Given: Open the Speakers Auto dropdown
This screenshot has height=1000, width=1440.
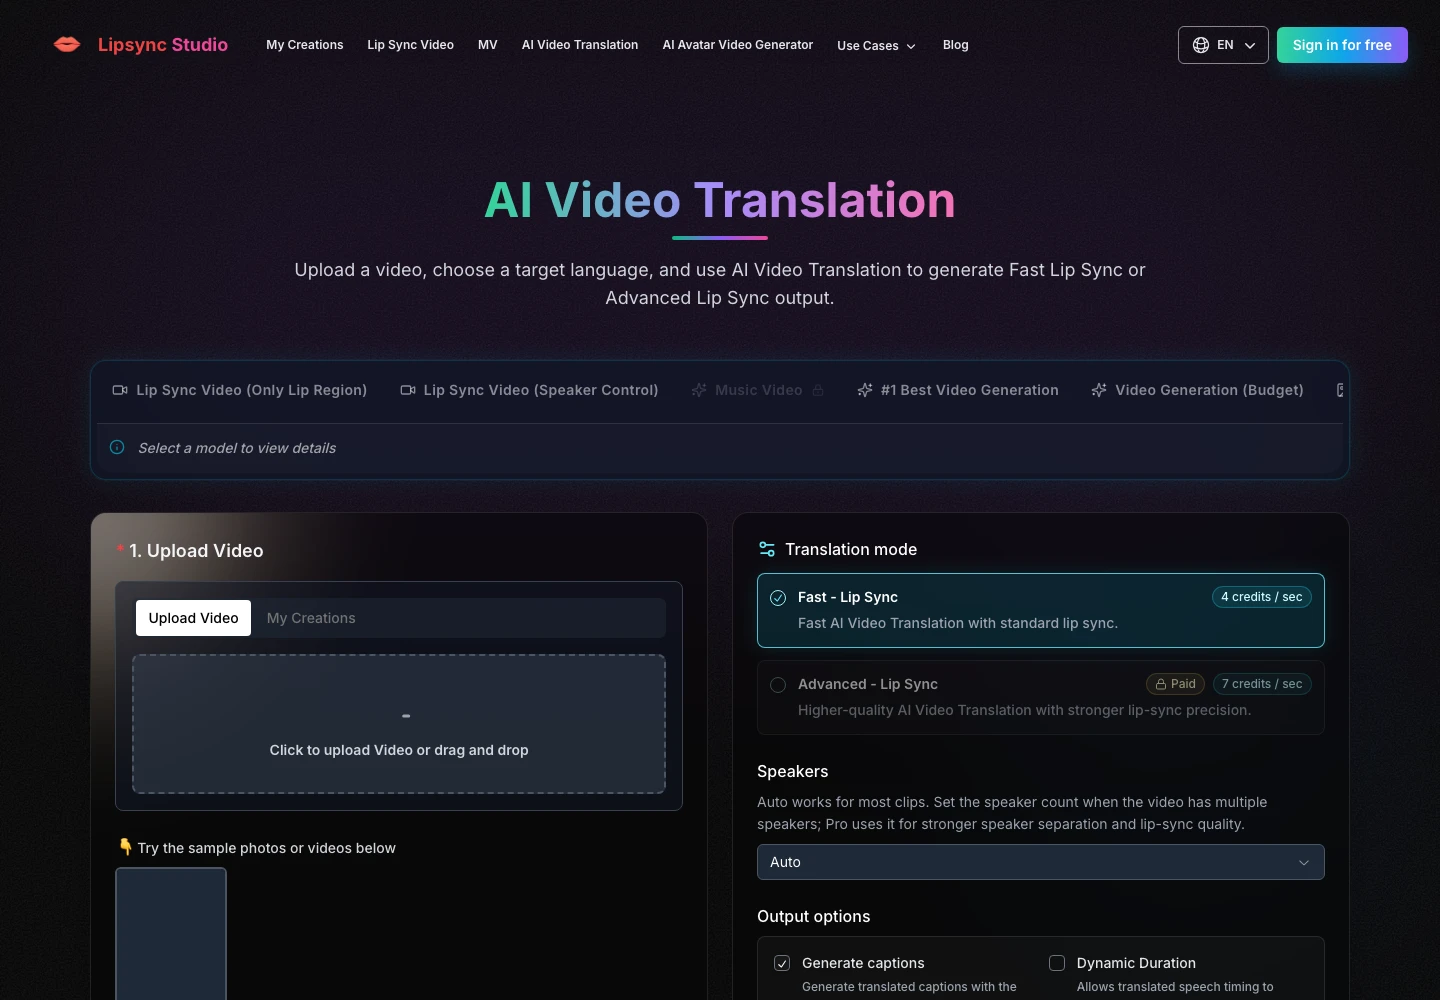Looking at the screenshot, I should coord(1041,862).
